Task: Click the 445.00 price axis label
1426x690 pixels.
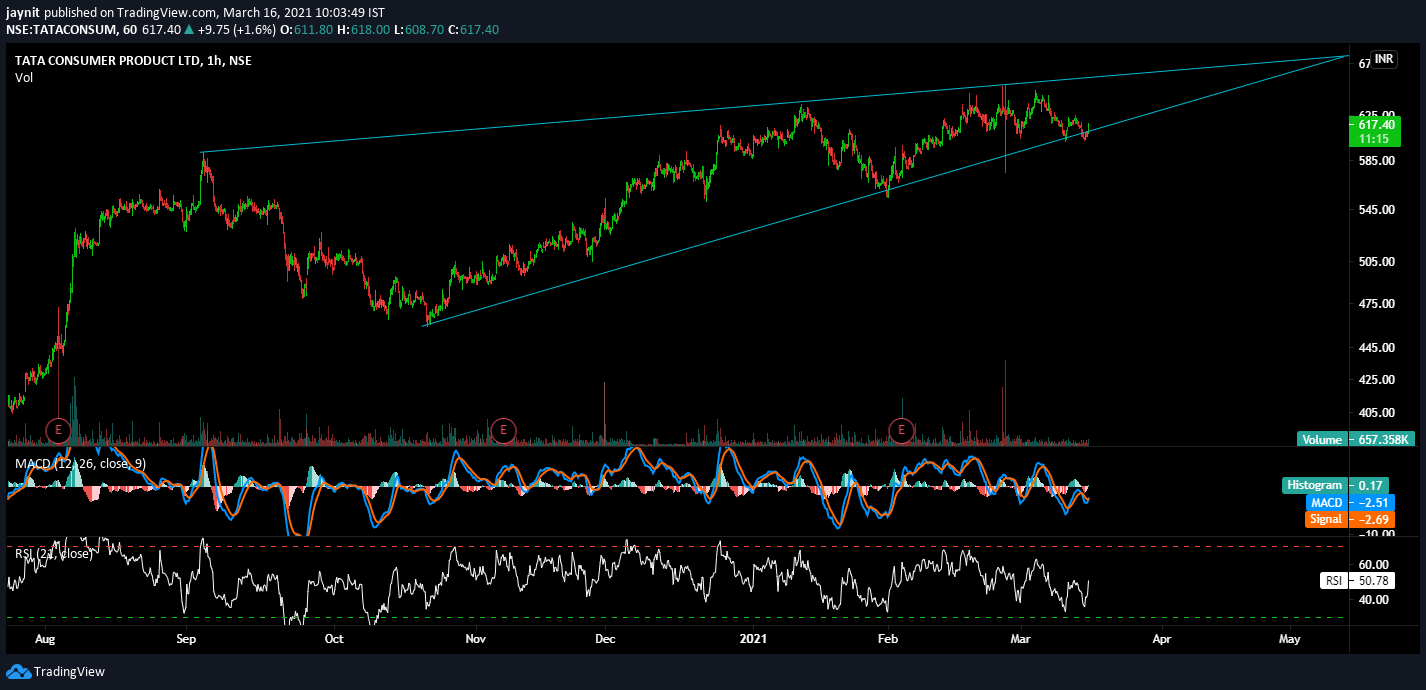Action: (1376, 348)
